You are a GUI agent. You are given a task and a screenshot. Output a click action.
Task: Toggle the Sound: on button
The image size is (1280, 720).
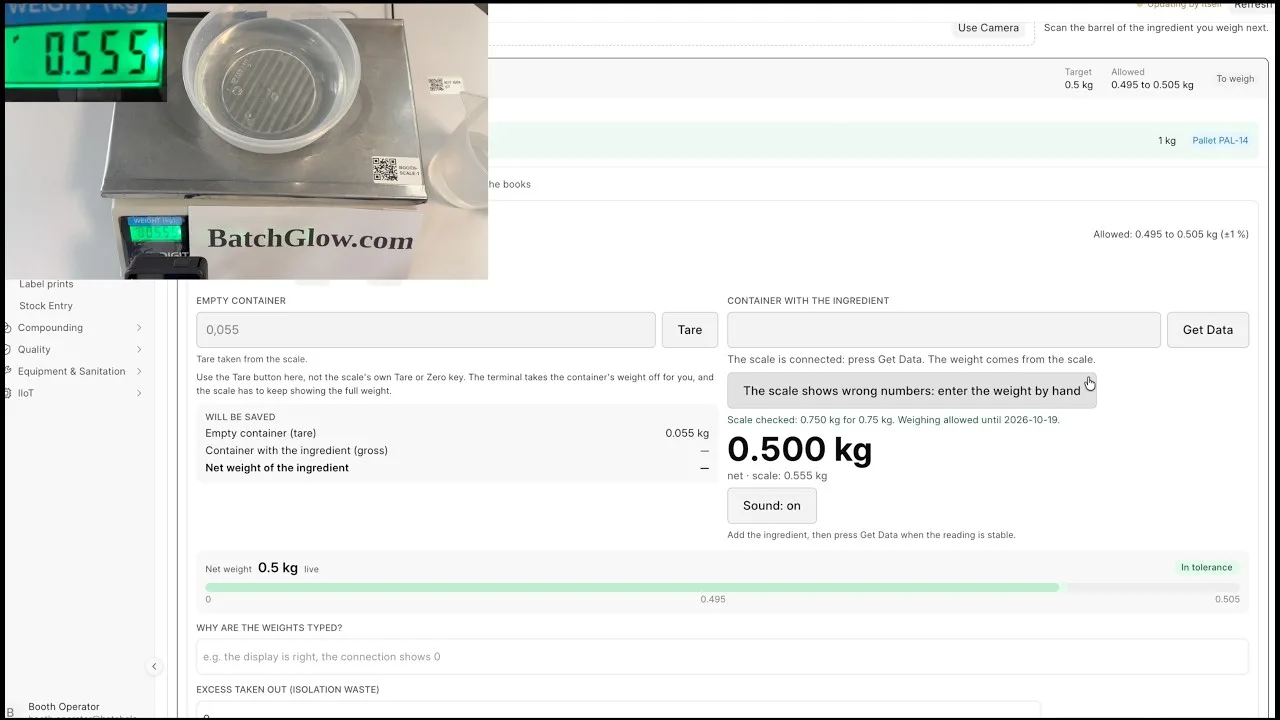pyautogui.click(x=772, y=506)
